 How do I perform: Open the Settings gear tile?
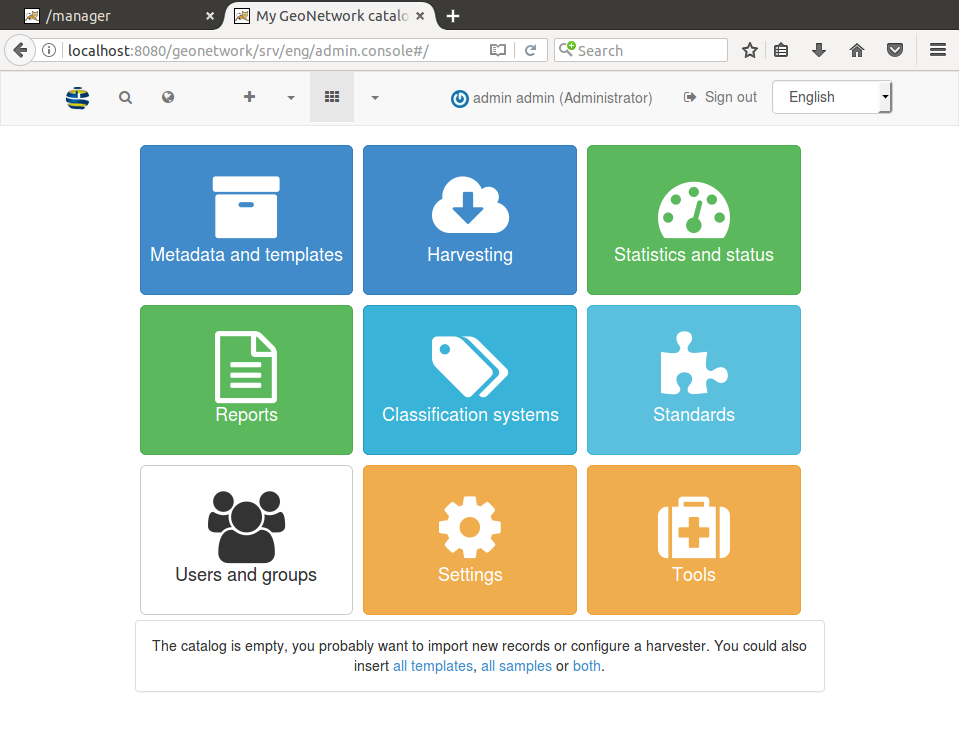coord(469,540)
